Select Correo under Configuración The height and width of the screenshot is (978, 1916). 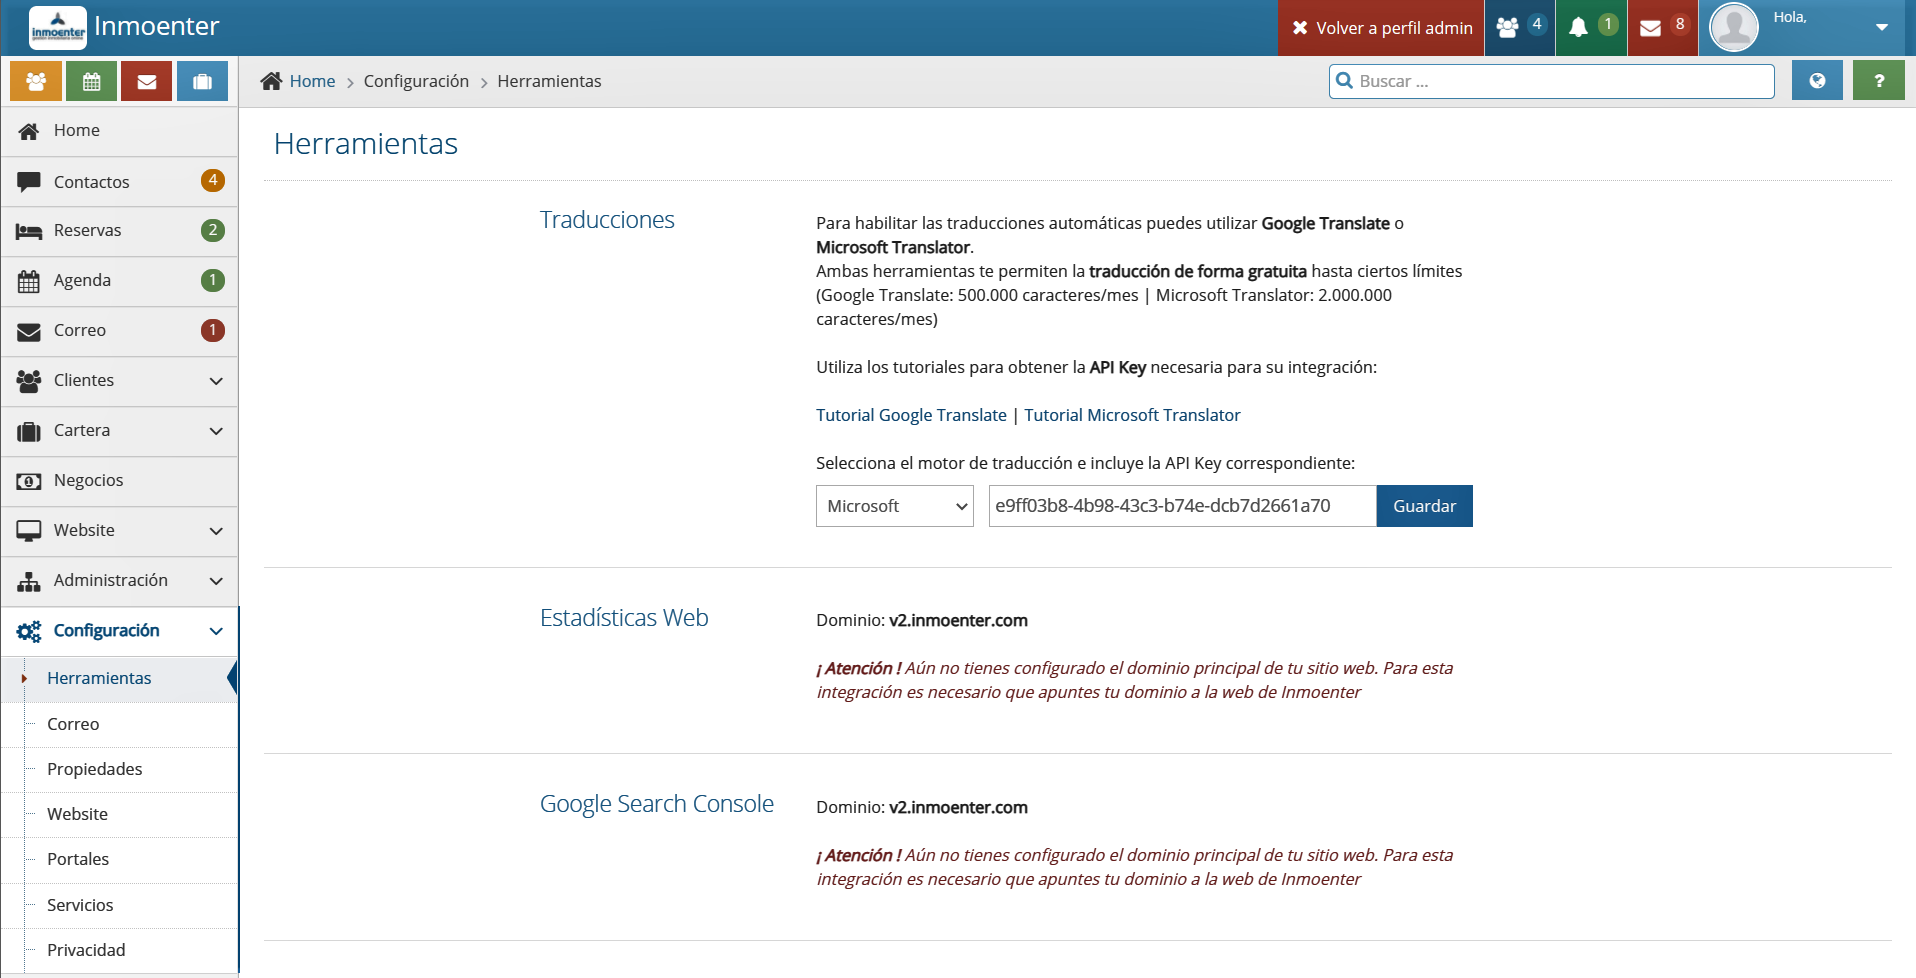tap(120, 724)
